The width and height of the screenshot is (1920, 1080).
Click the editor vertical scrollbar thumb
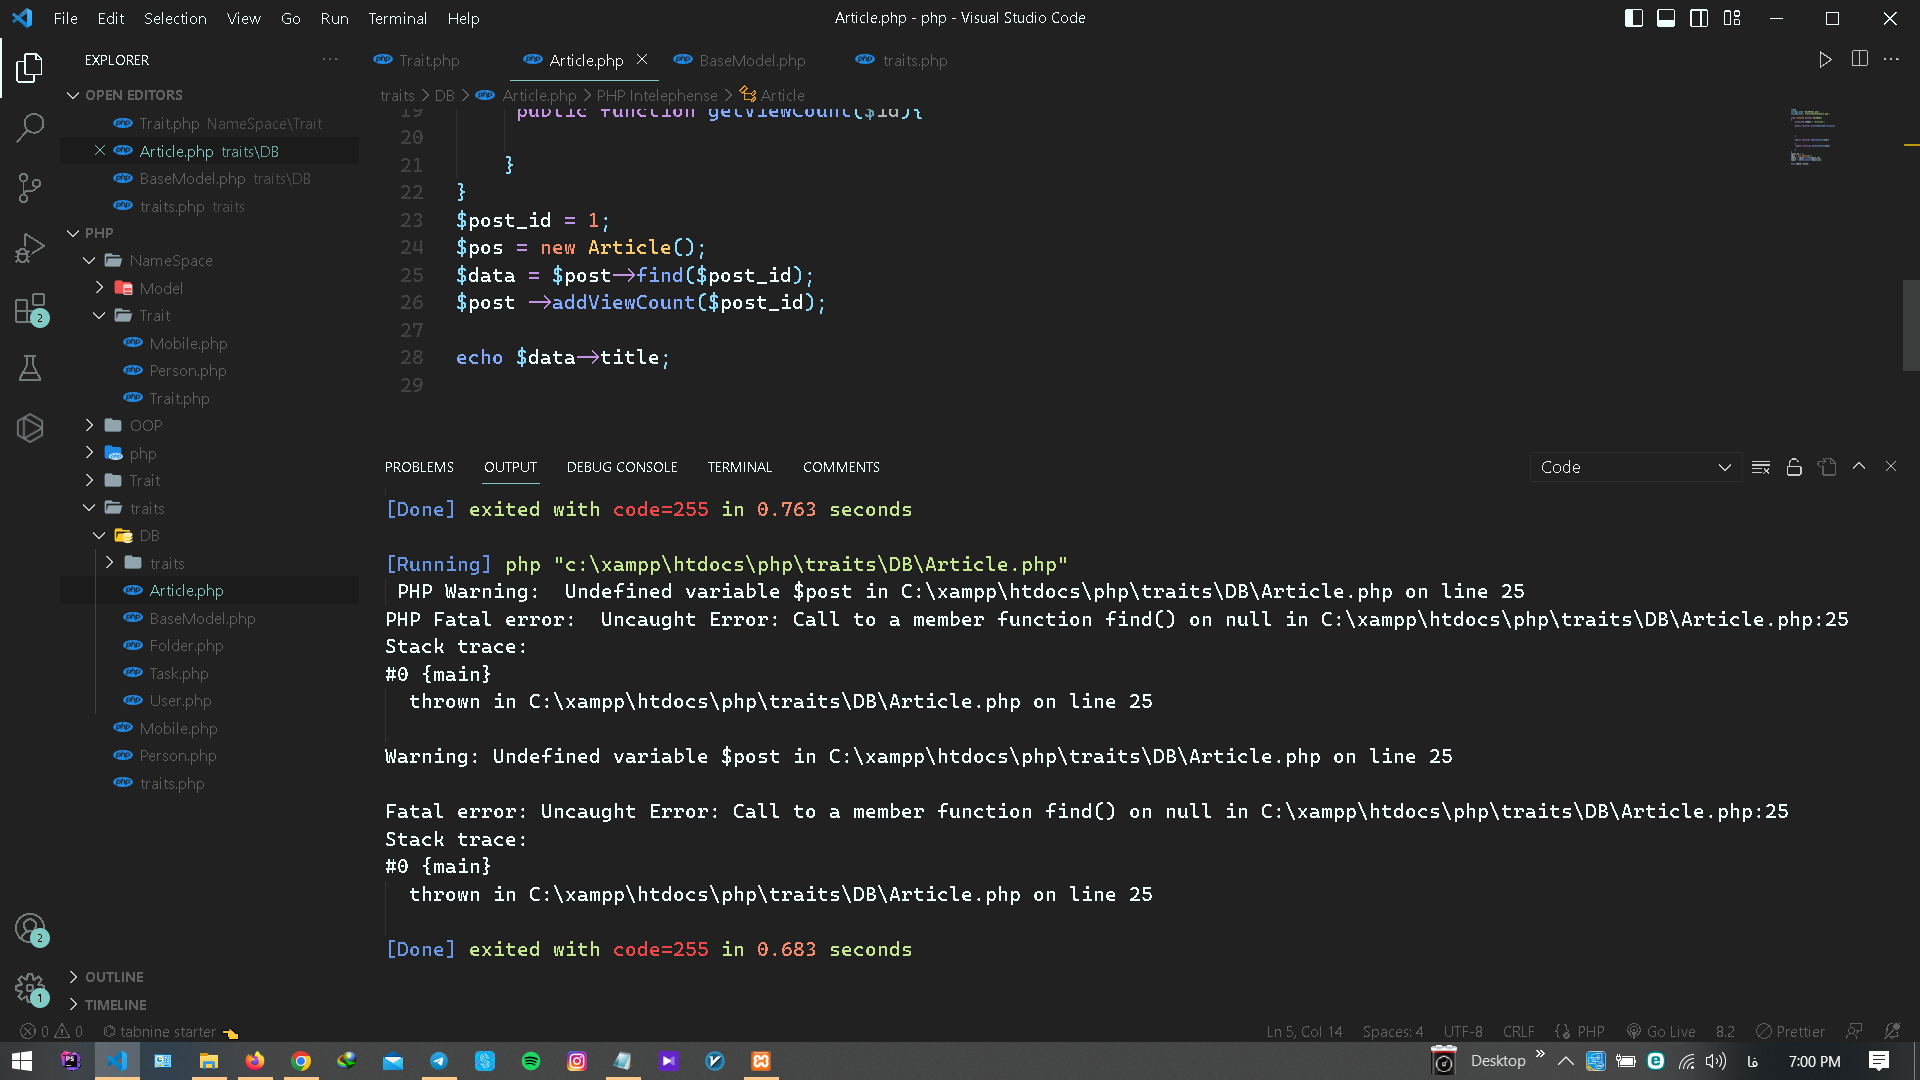tap(1911, 325)
